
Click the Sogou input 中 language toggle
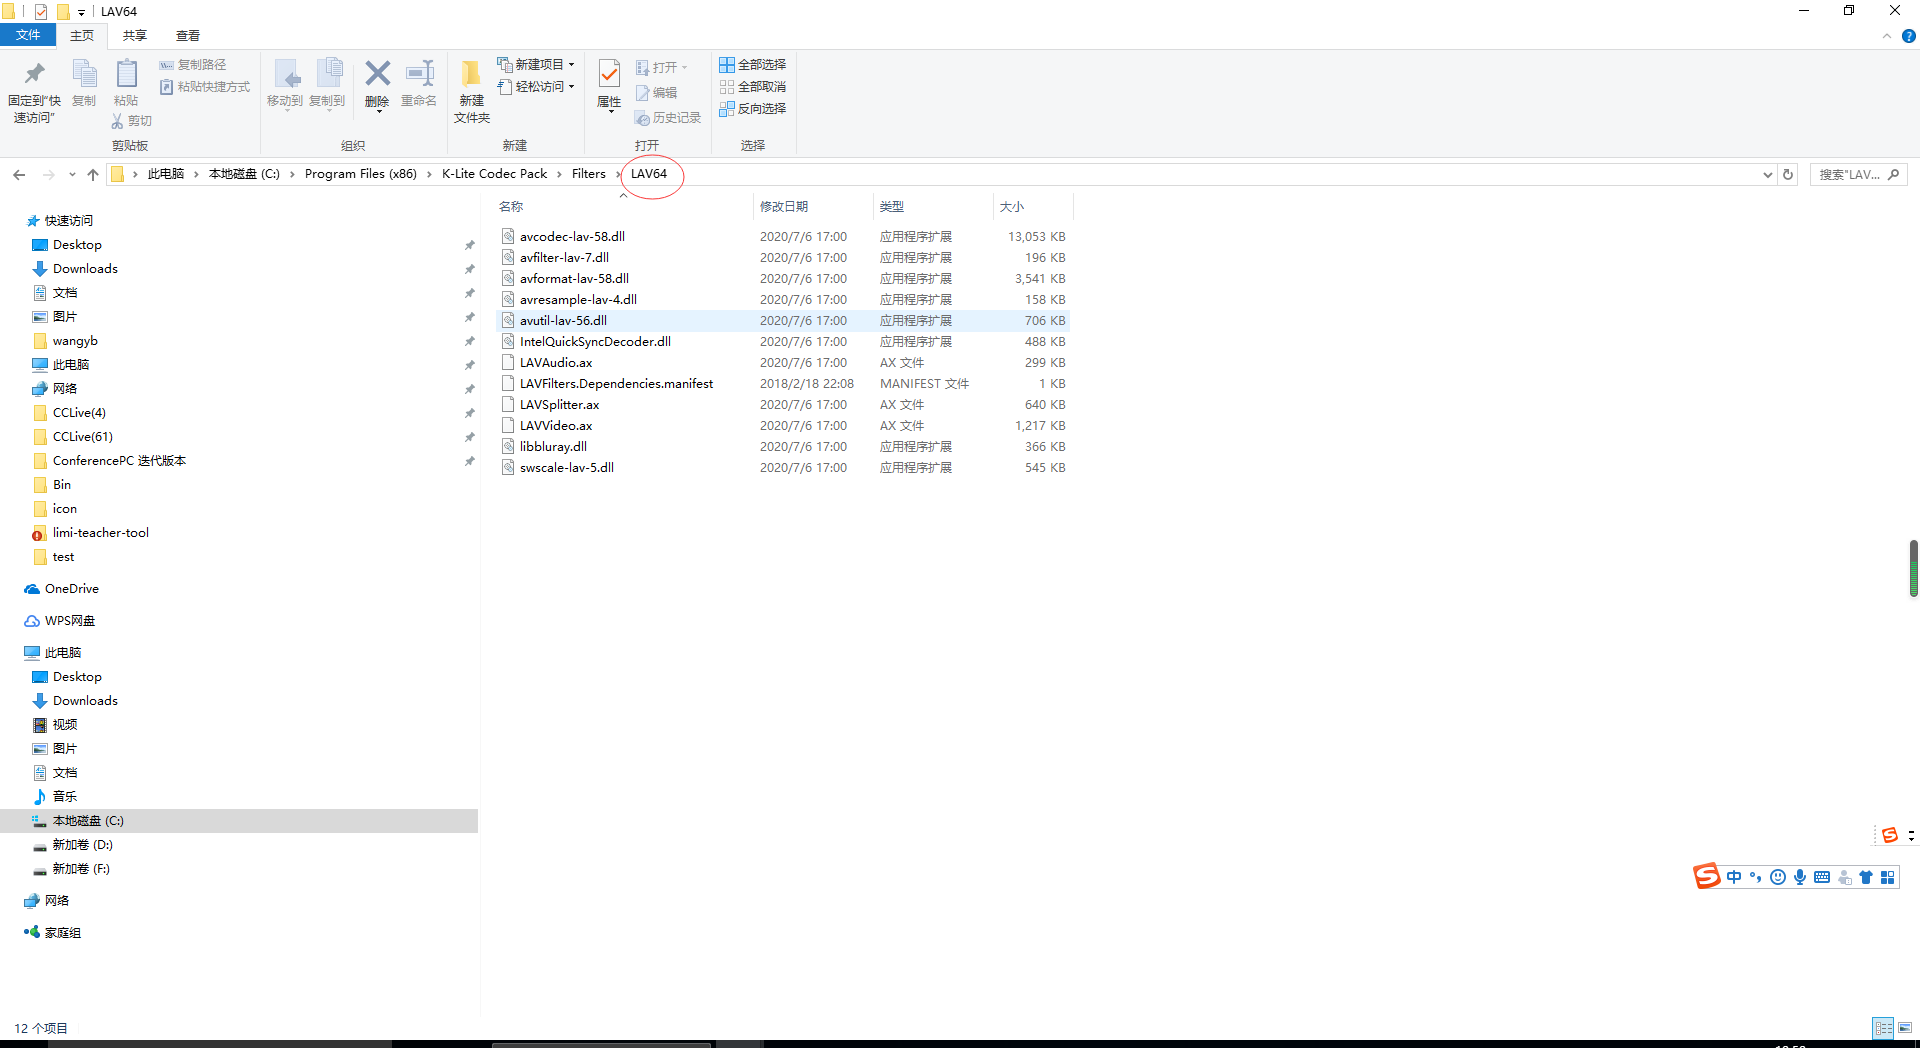coord(1734,877)
